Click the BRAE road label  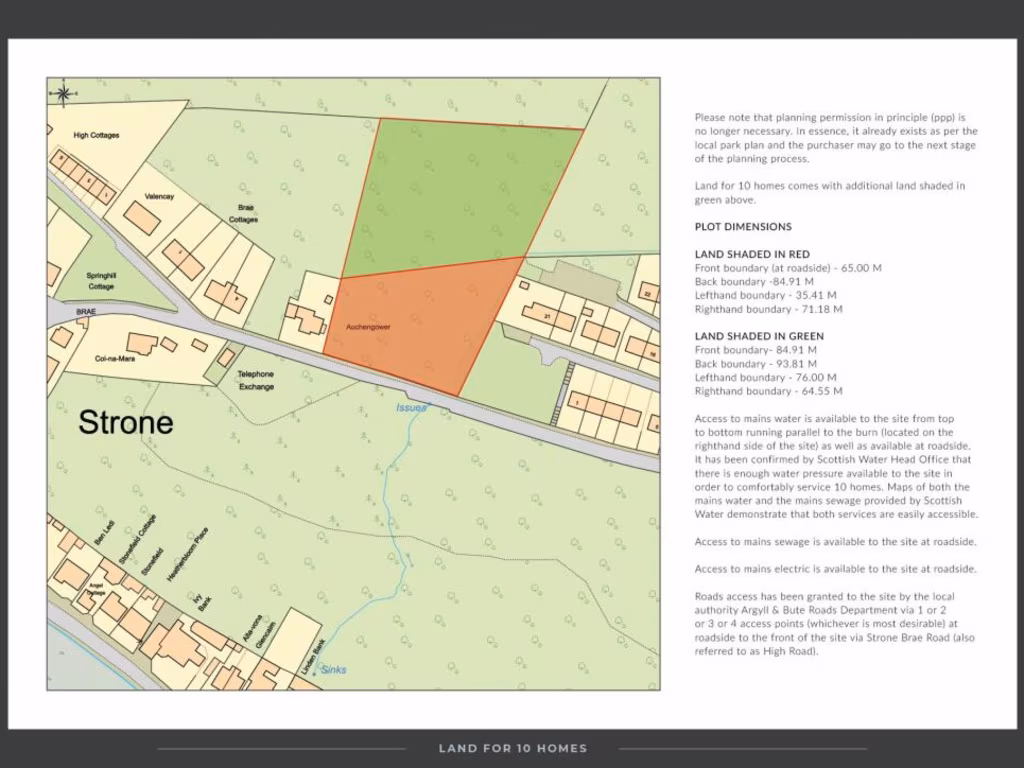click(x=61, y=312)
